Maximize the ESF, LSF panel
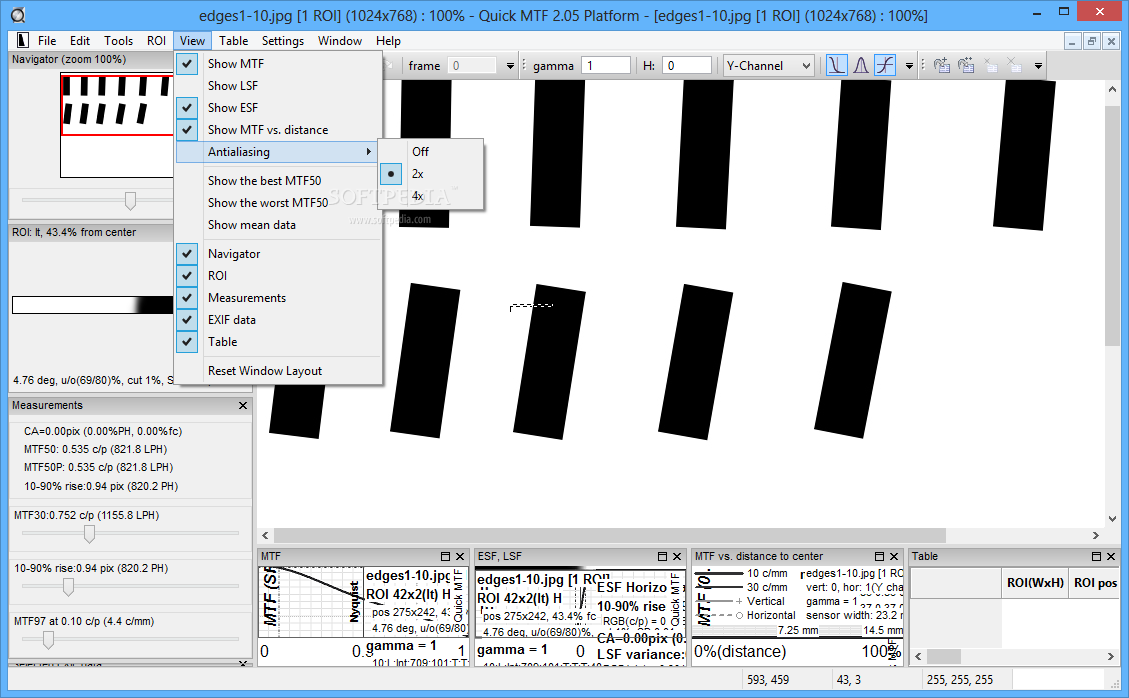Viewport: 1129px width, 698px height. click(662, 556)
